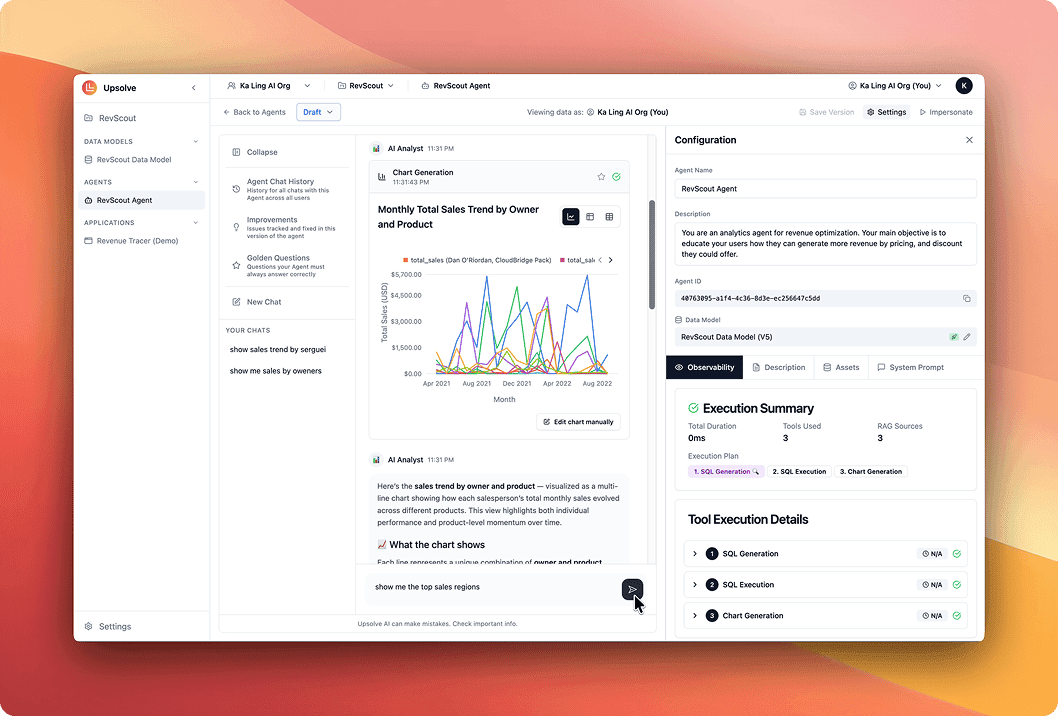Collapse the chat side panel
This screenshot has height=716, width=1058.
tap(255, 153)
